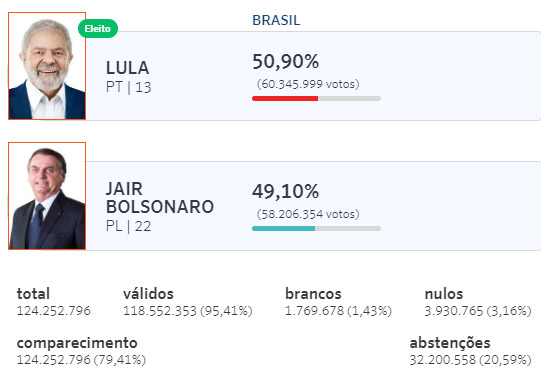This screenshot has width=541, height=382.
Task: Click the comparecimento turnout statistic
Action: (81, 351)
